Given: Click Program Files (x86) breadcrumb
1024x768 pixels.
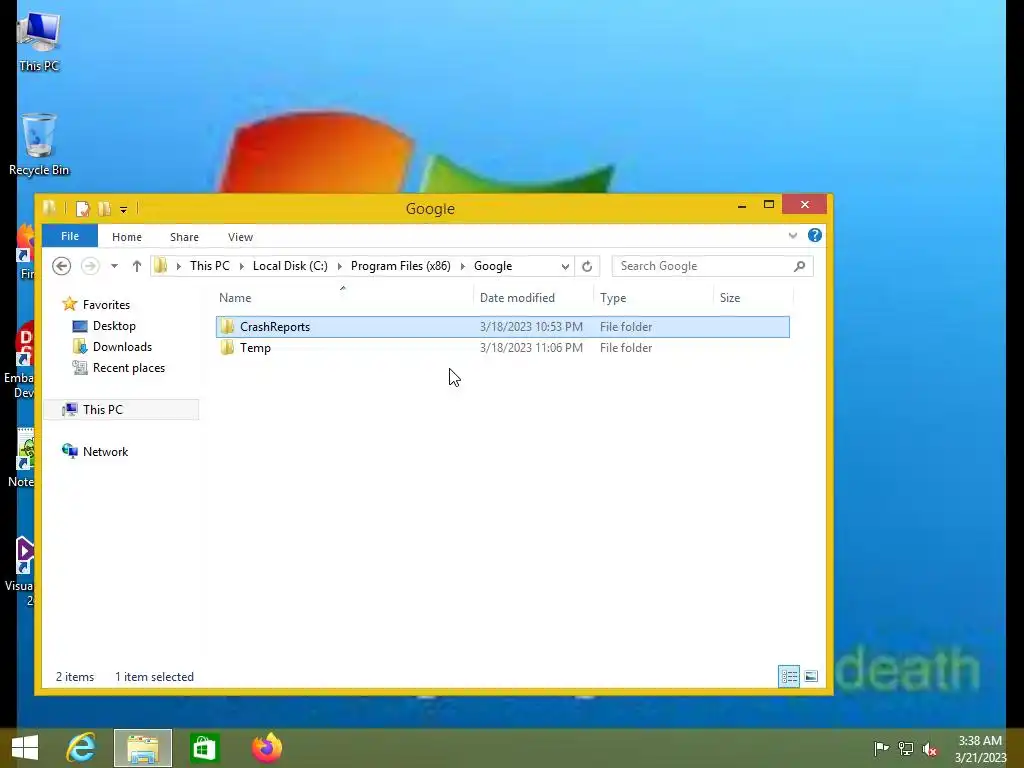Looking at the screenshot, I should pyautogui.click(x=400, y=266).
